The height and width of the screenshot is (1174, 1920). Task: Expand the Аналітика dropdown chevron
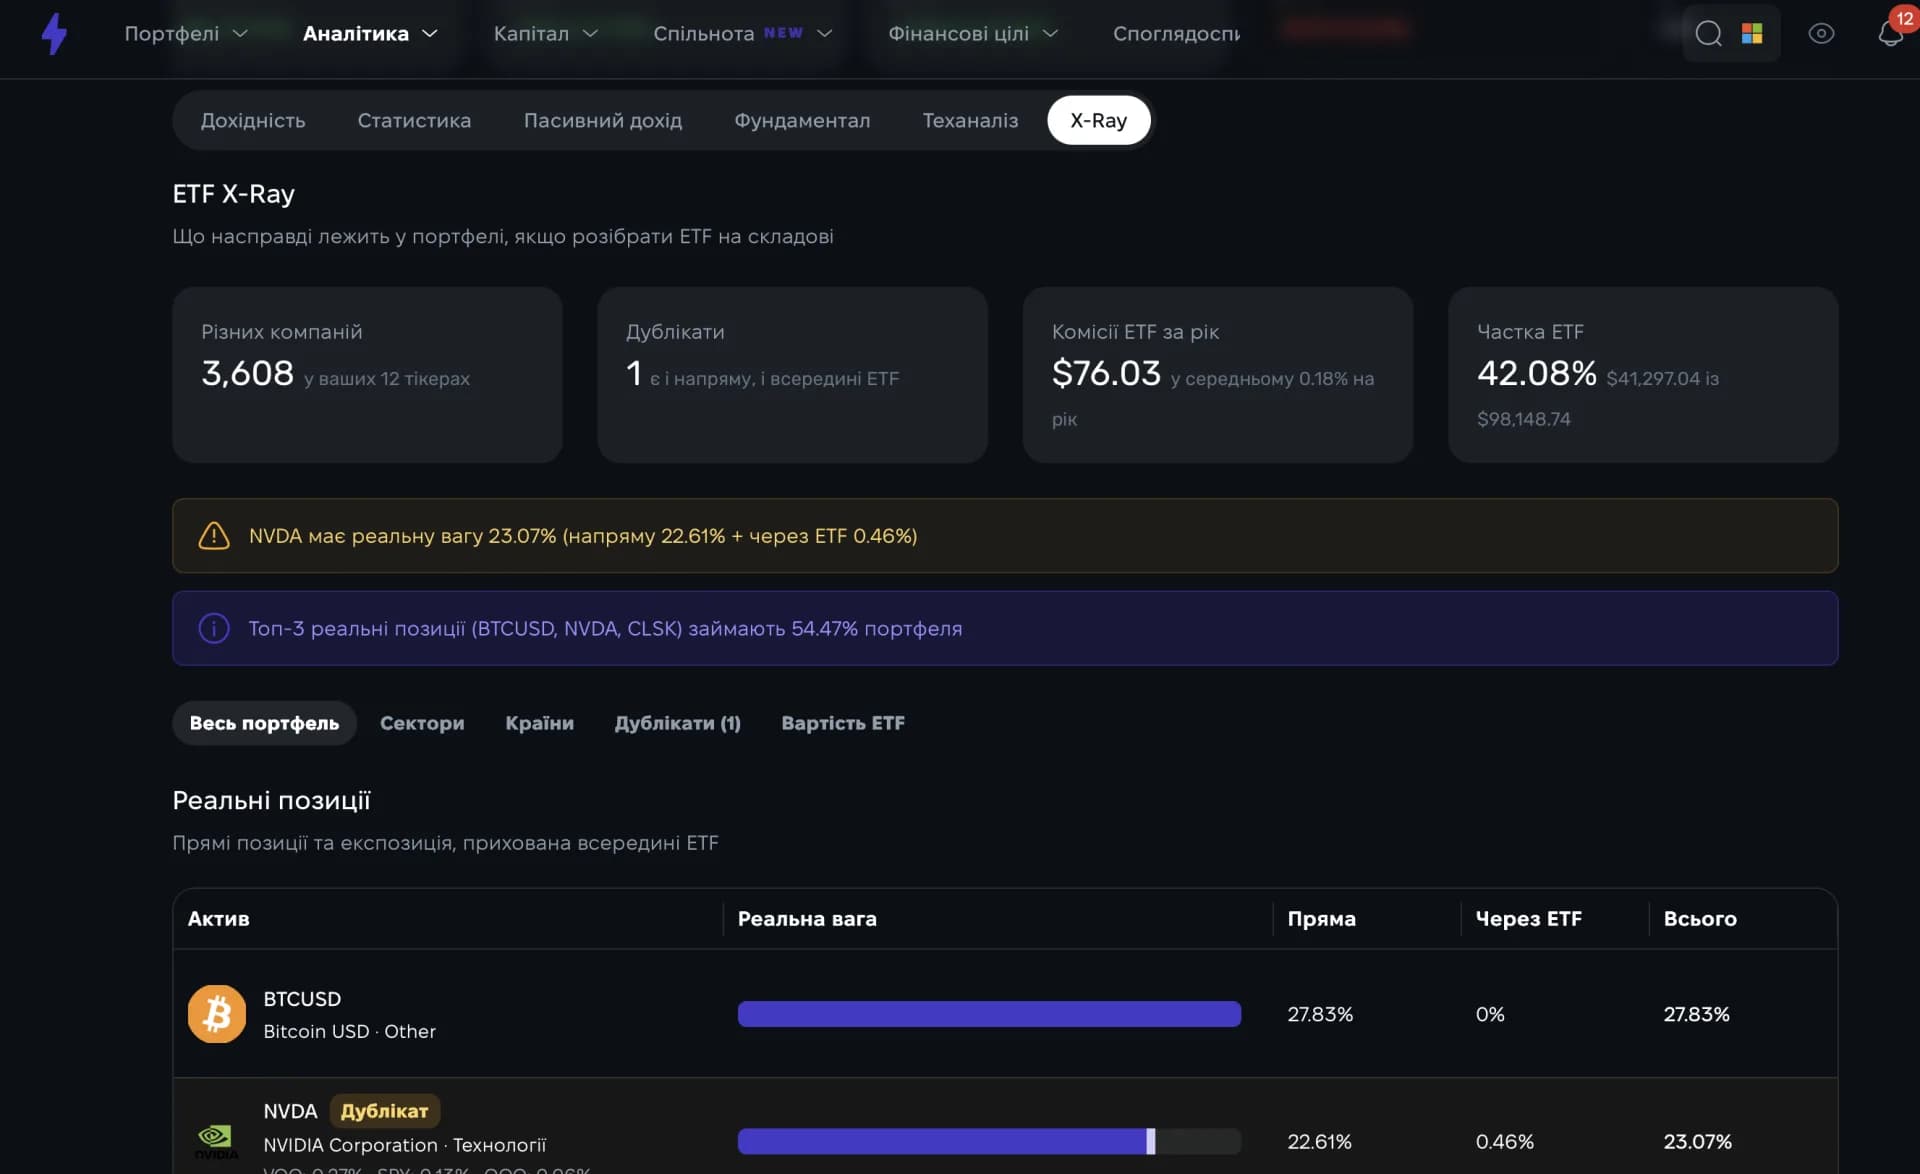[430, 34]
